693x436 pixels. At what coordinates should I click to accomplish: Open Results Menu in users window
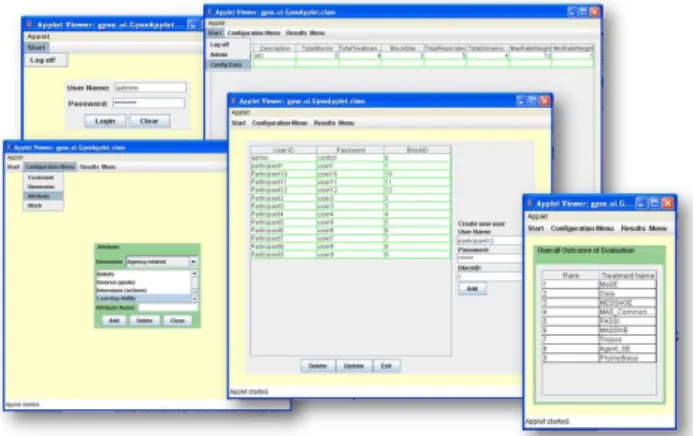coord(334,123)
